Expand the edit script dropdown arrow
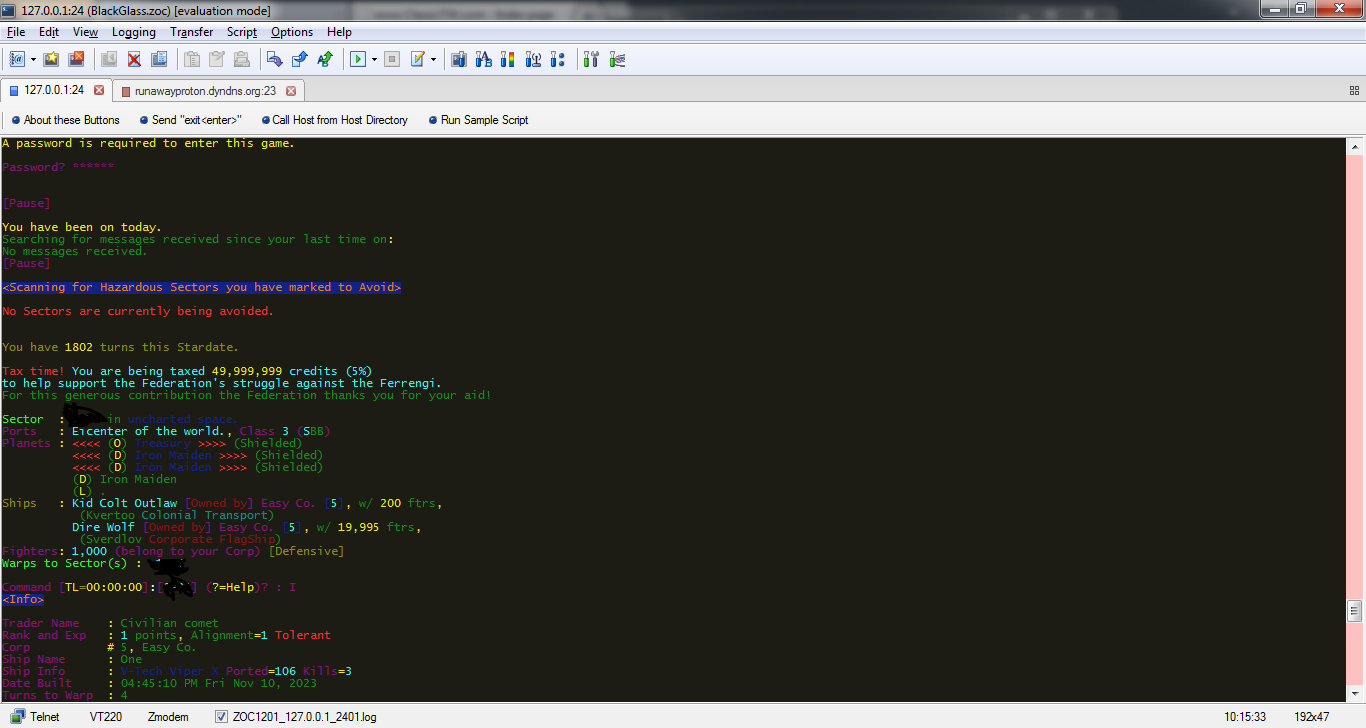Screen dimensions: 1366x728 point(433,59)
